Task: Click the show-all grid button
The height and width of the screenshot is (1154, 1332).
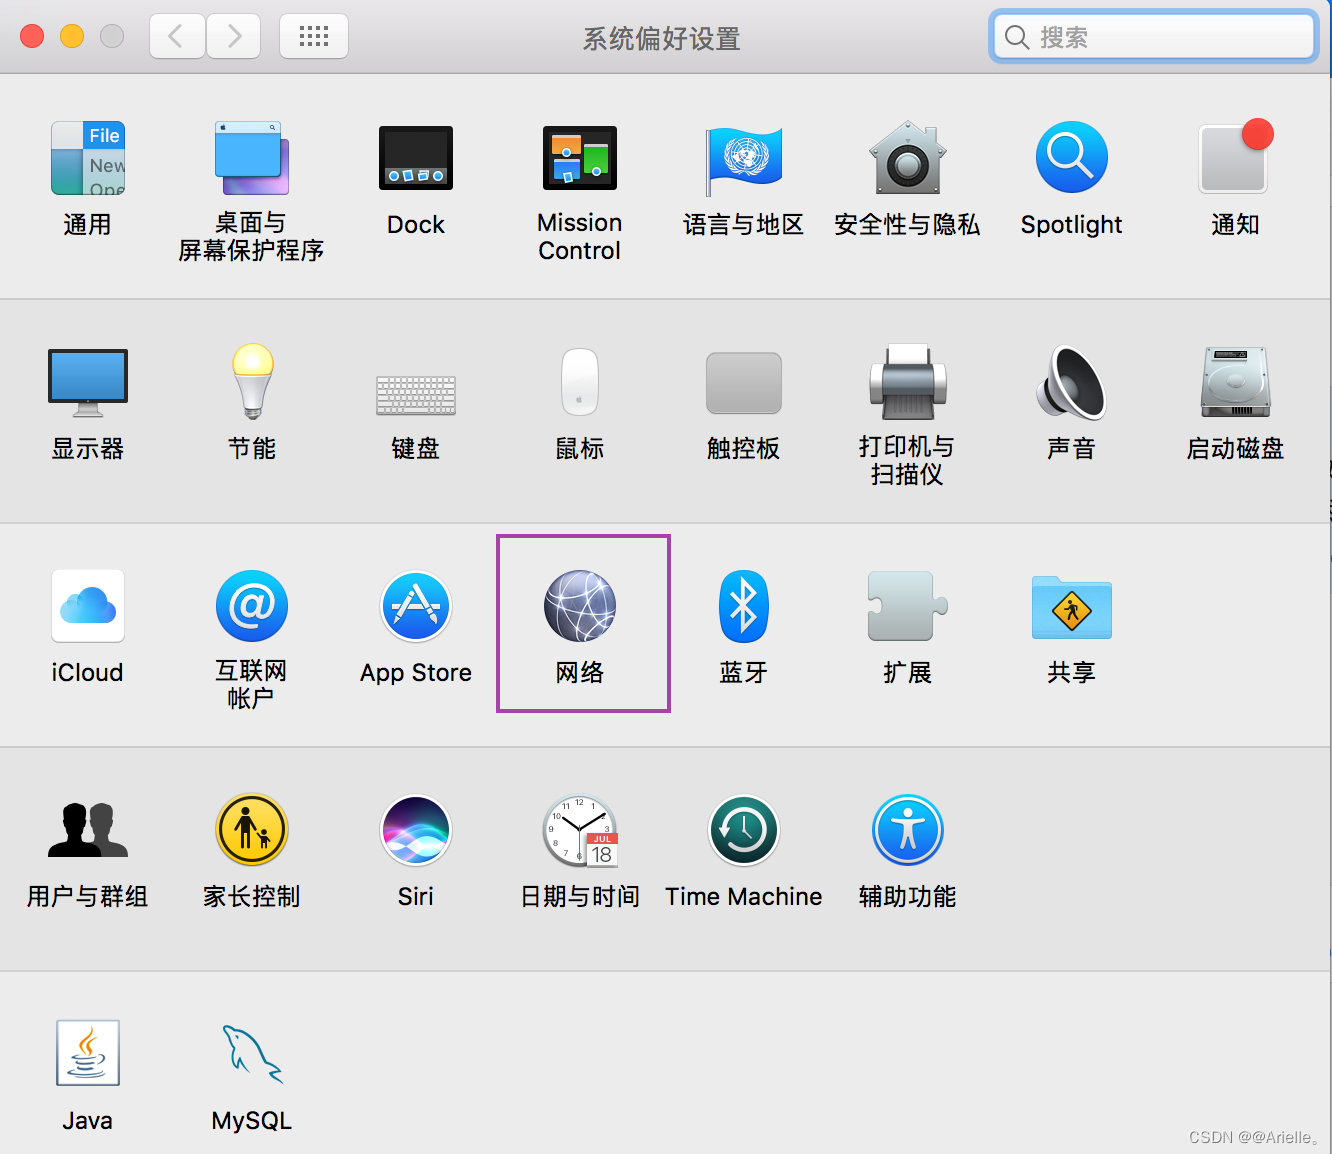Action: pos(314,37)
